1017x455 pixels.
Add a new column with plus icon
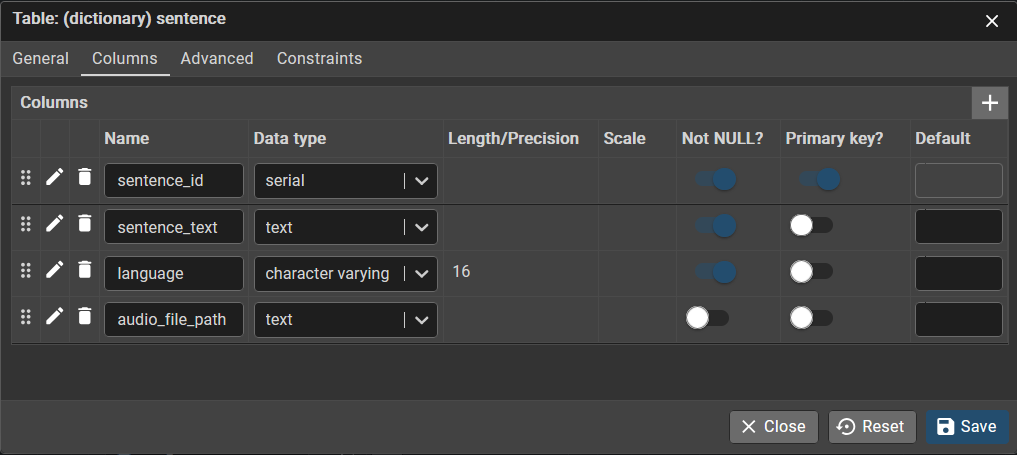[990, 103]
